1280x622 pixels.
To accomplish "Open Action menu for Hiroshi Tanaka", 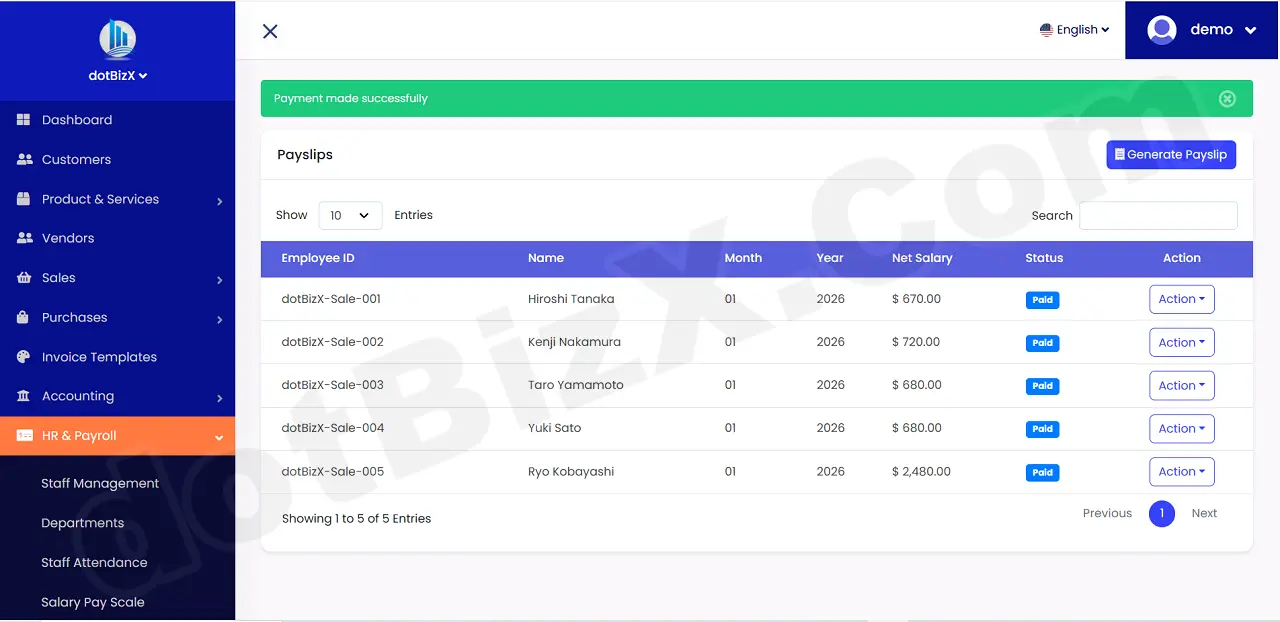I will coord(1181,298).
